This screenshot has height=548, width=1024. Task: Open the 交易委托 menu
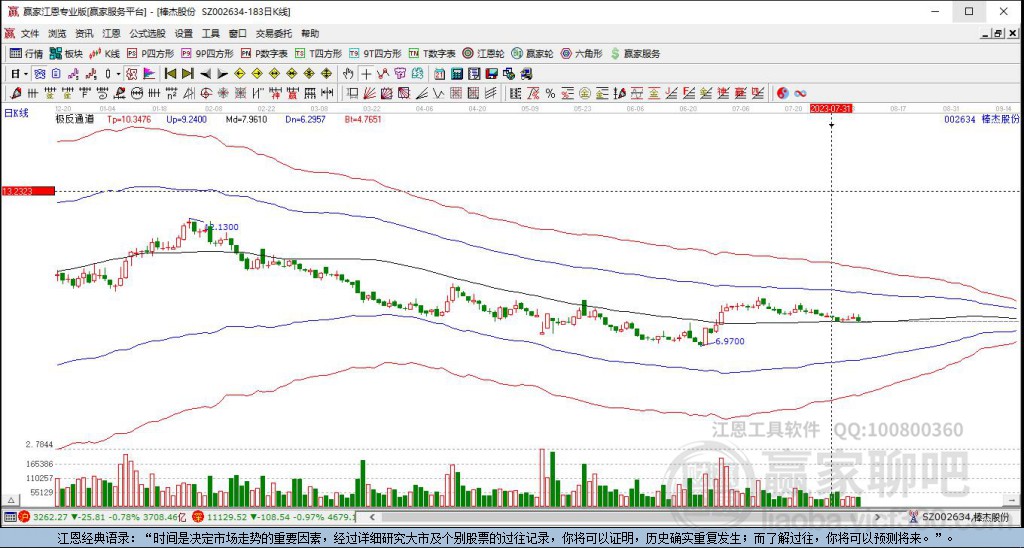point(274,33)
